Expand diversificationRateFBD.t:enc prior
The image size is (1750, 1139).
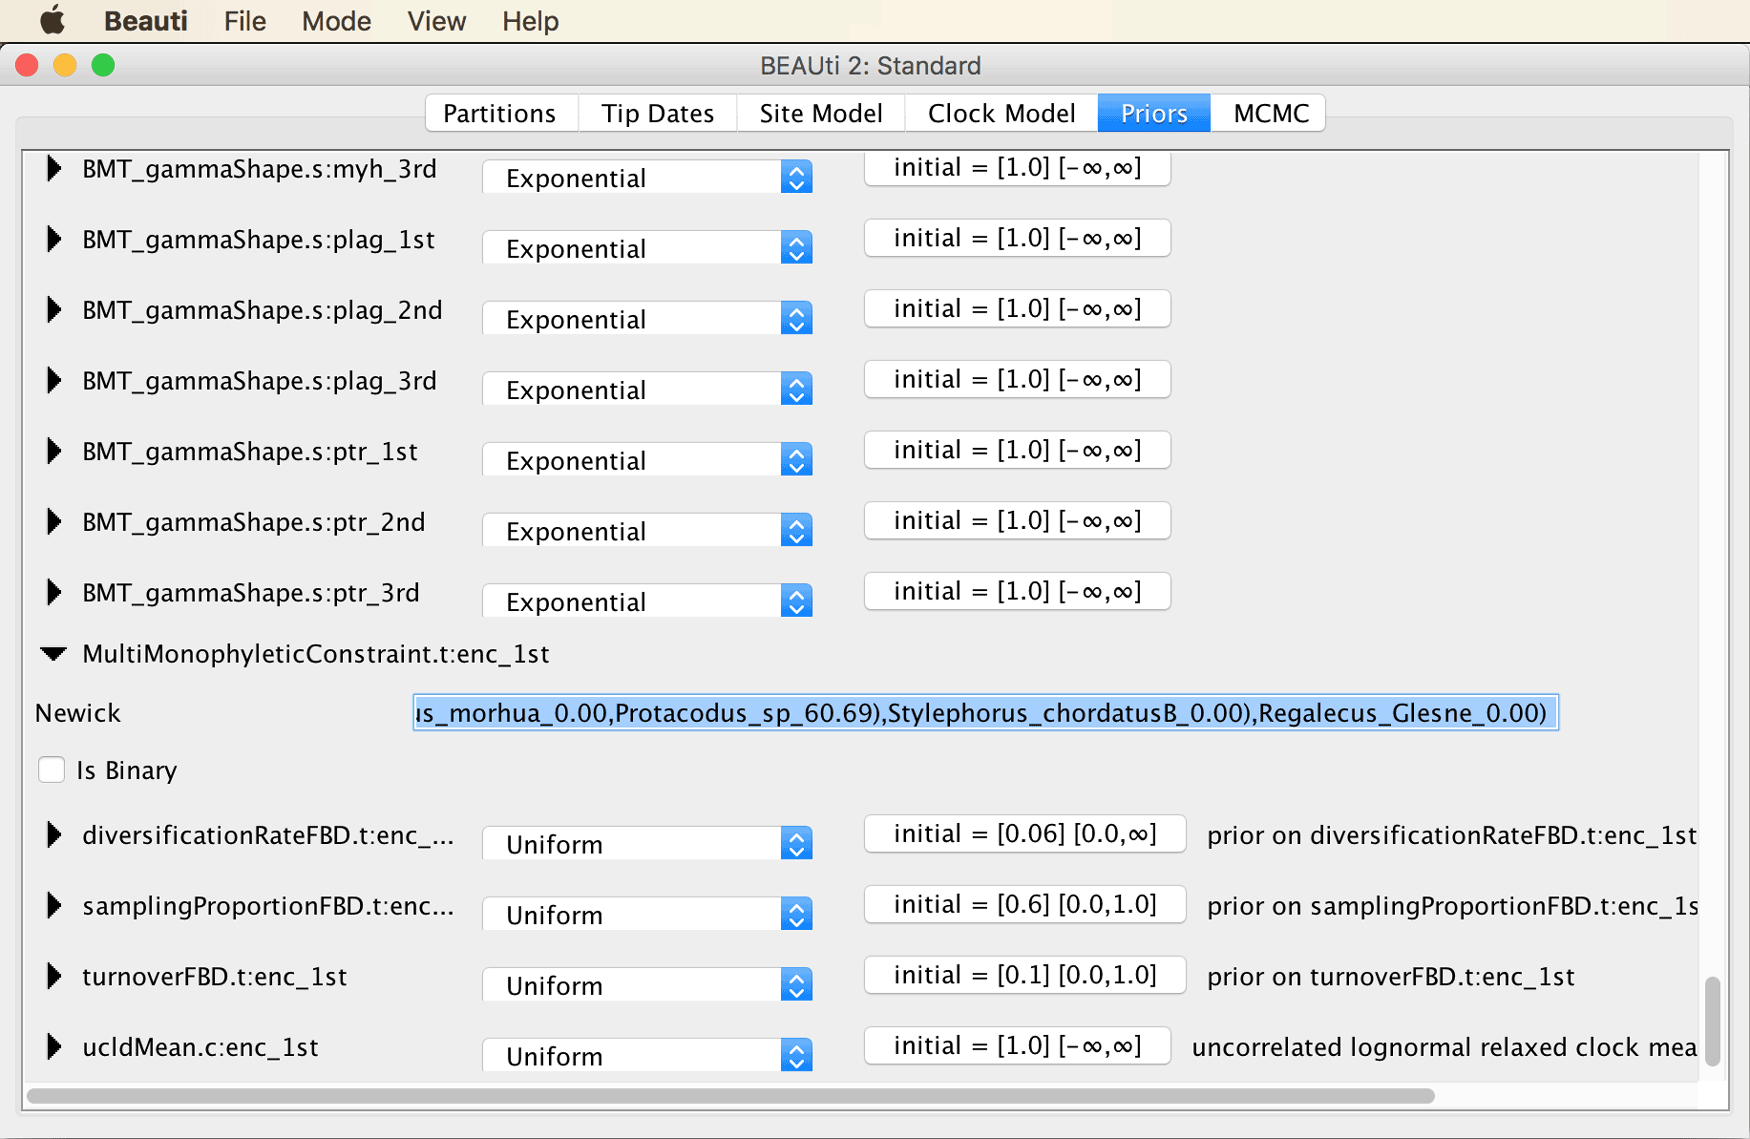click(54, 835)
